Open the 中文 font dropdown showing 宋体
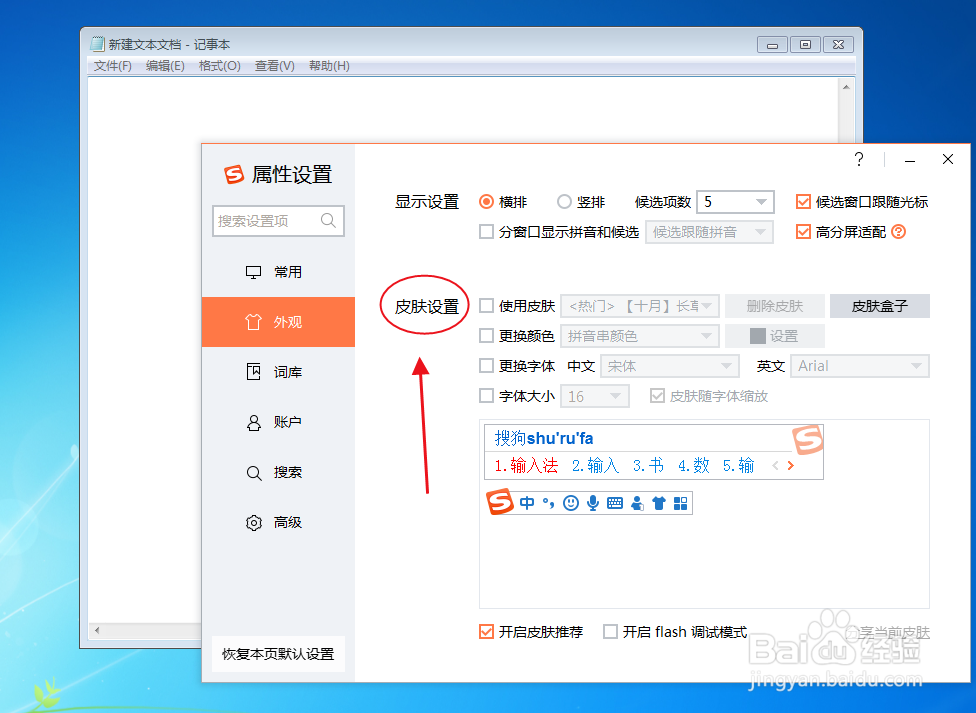 [x=670, y=366]
